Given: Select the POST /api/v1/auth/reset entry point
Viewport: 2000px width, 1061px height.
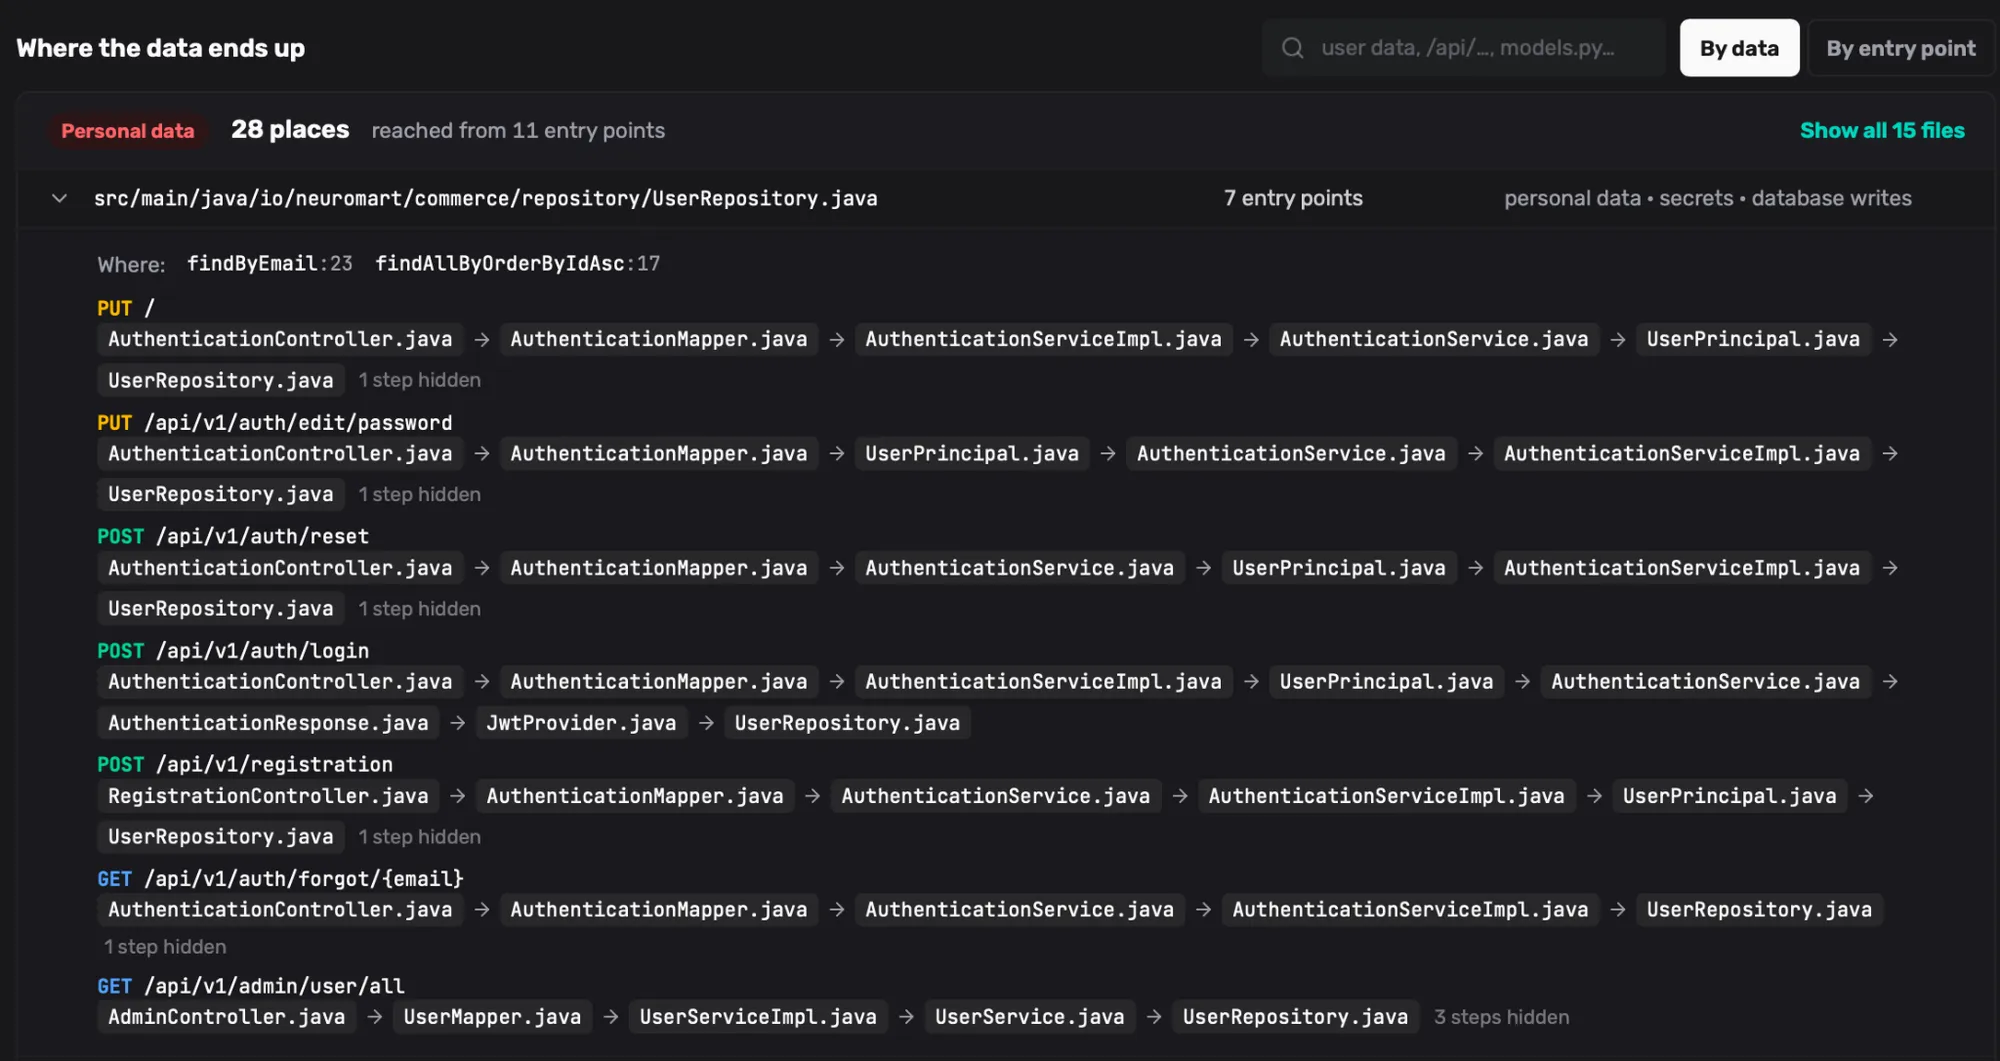Looking at the screenshot, I should point(233,536).
